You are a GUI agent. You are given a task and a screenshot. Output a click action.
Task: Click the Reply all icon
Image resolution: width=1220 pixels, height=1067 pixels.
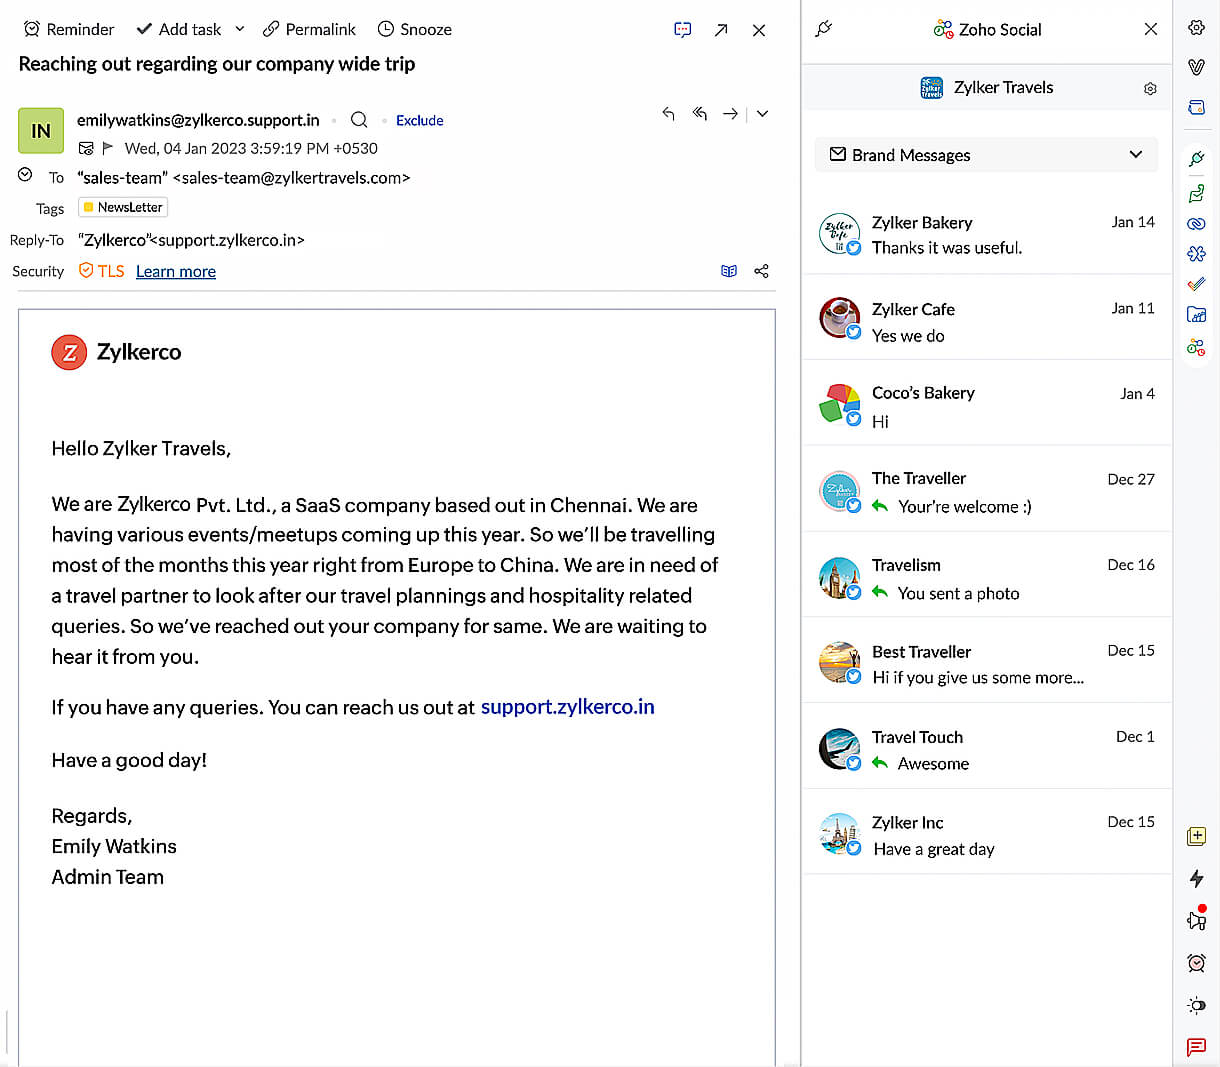pos(700,114)
